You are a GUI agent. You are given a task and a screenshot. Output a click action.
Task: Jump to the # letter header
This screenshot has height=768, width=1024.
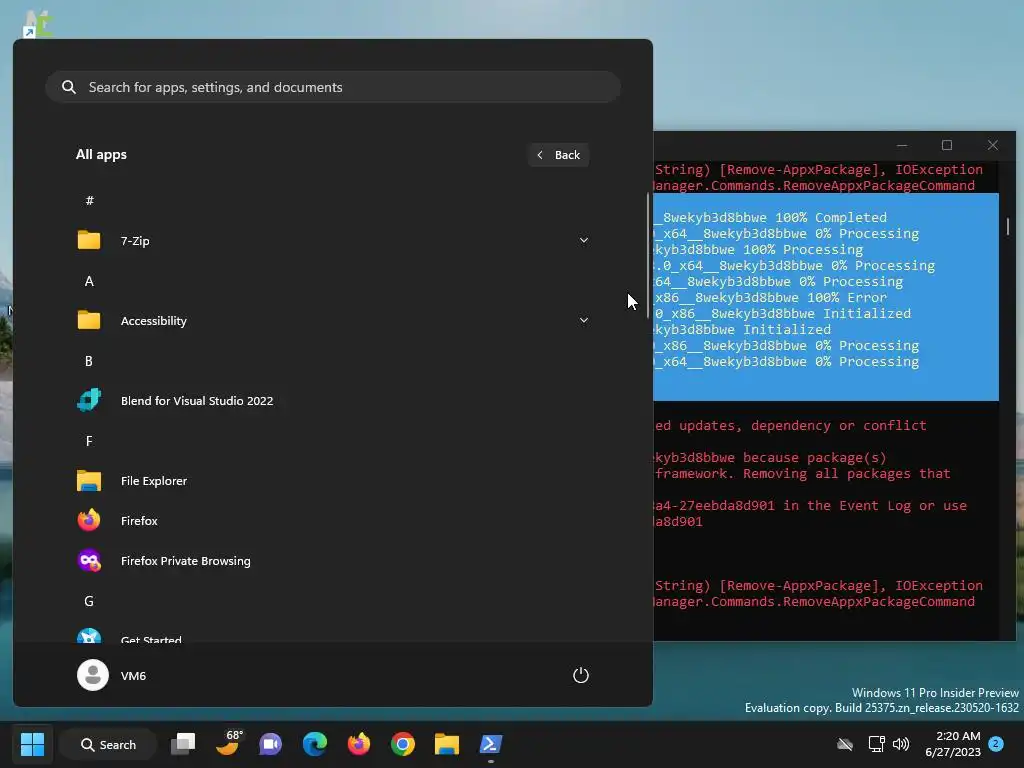[89, 200]
